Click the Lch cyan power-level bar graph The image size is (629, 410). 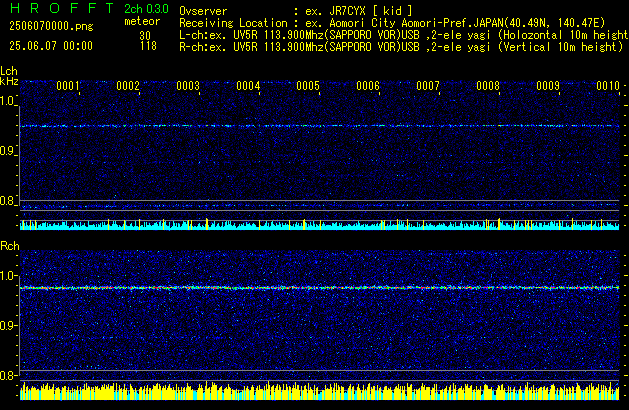[x=319, y=225]
